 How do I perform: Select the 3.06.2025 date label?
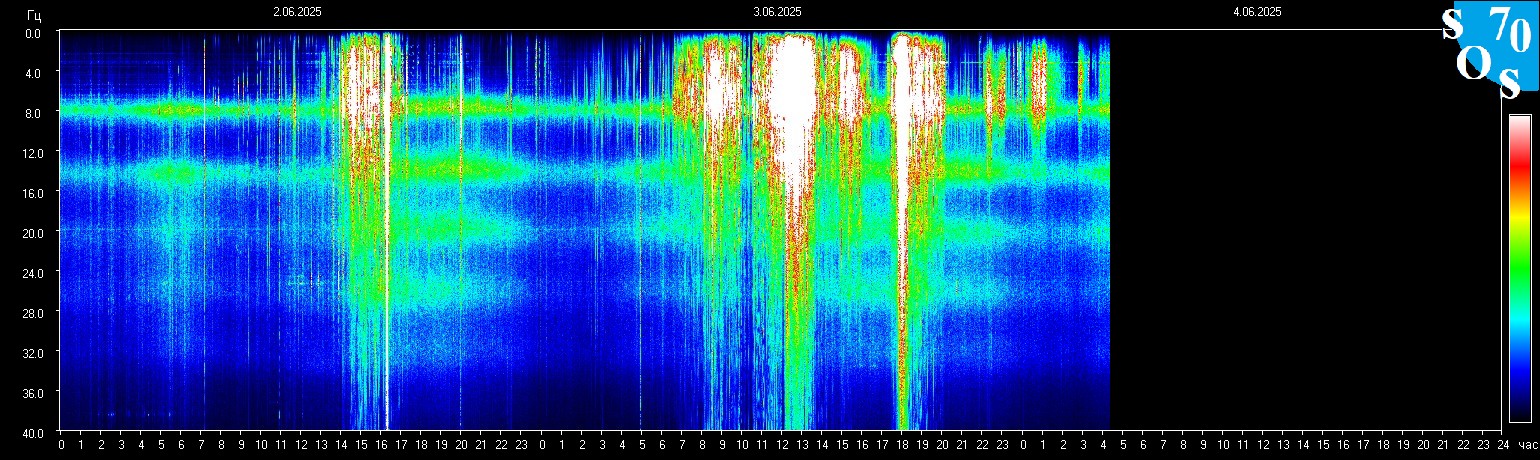(x=777, y=12)
